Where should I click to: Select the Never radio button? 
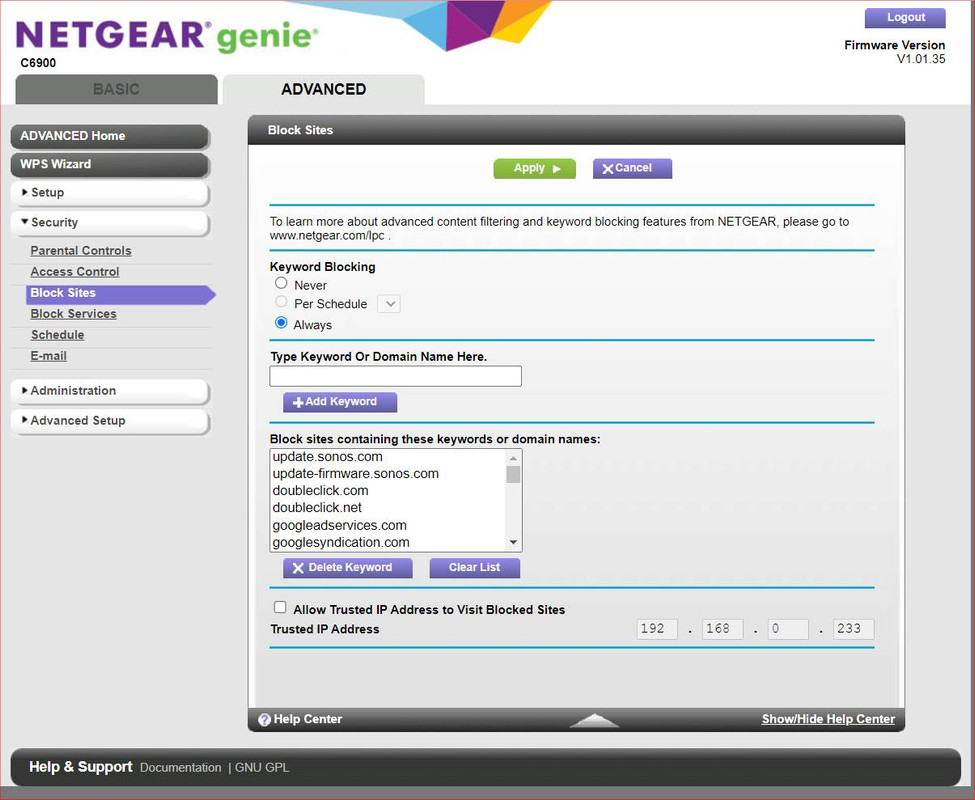tap(281, 283)
